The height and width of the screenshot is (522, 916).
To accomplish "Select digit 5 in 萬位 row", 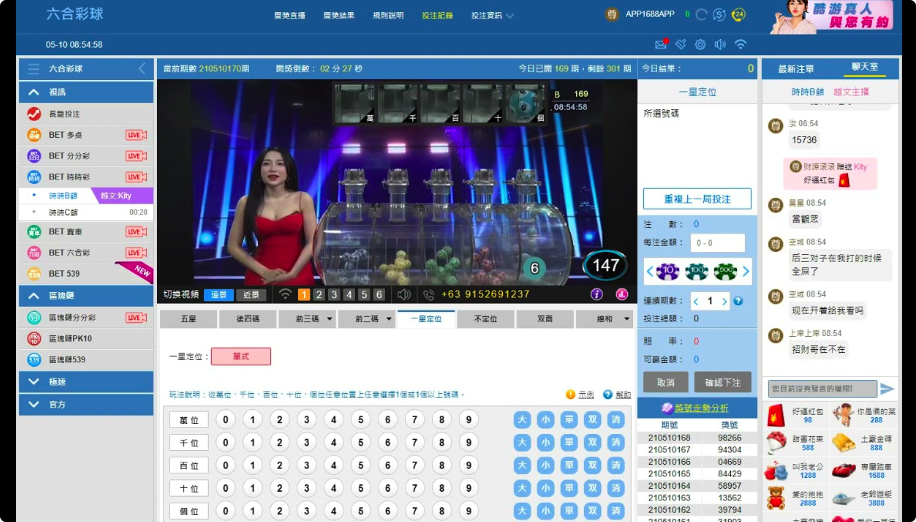I will [361, 420].
